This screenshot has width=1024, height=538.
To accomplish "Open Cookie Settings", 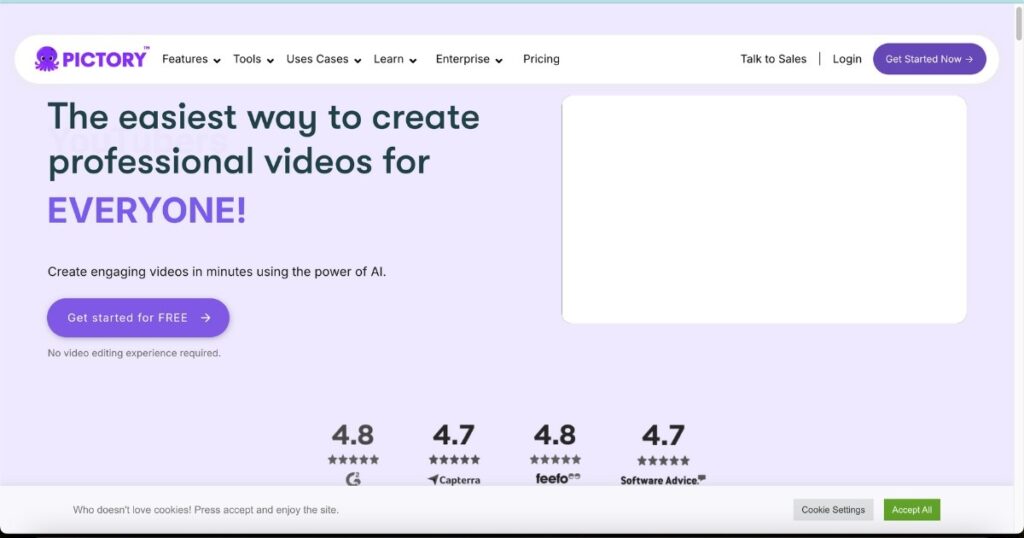I will pyautogui.click(x=833, y=510).
